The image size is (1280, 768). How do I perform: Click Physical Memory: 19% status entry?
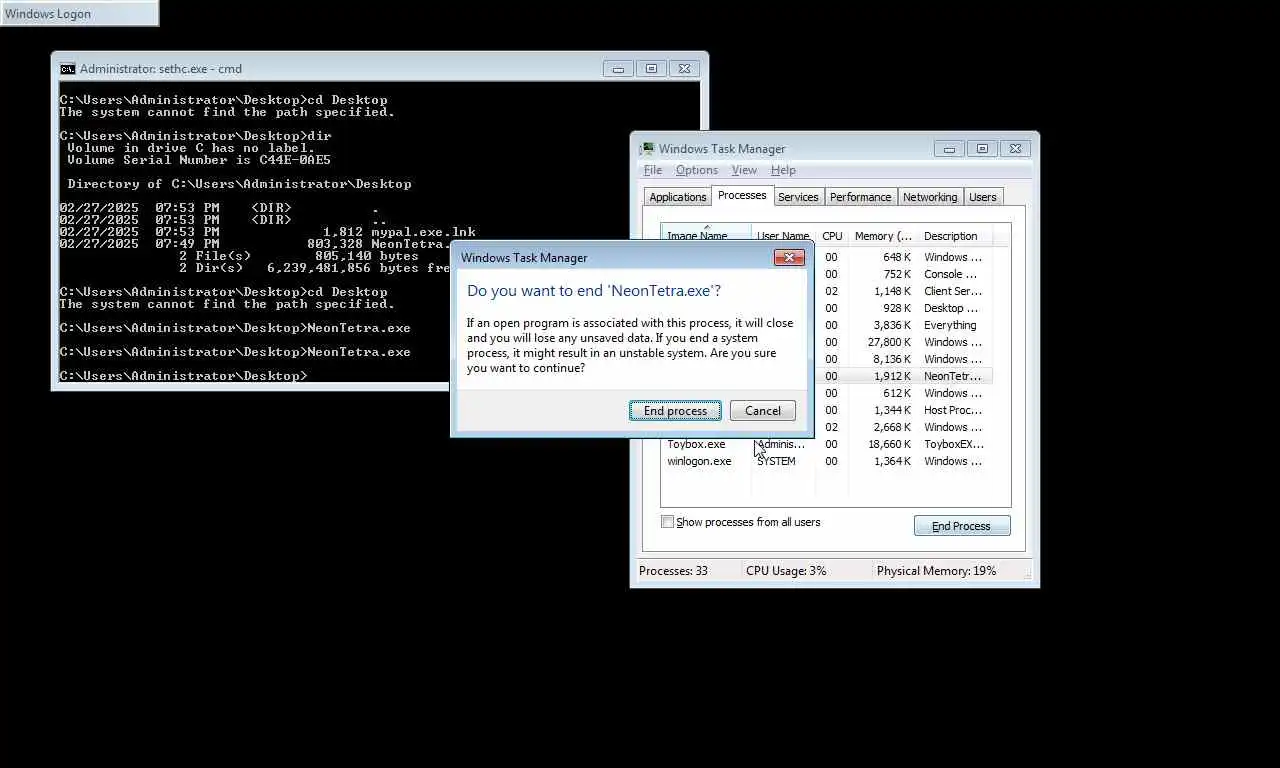tap(936, 571)
